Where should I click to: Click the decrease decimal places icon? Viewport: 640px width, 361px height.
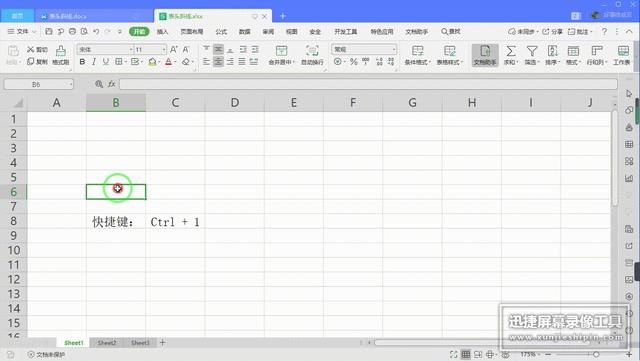point(391,62)
